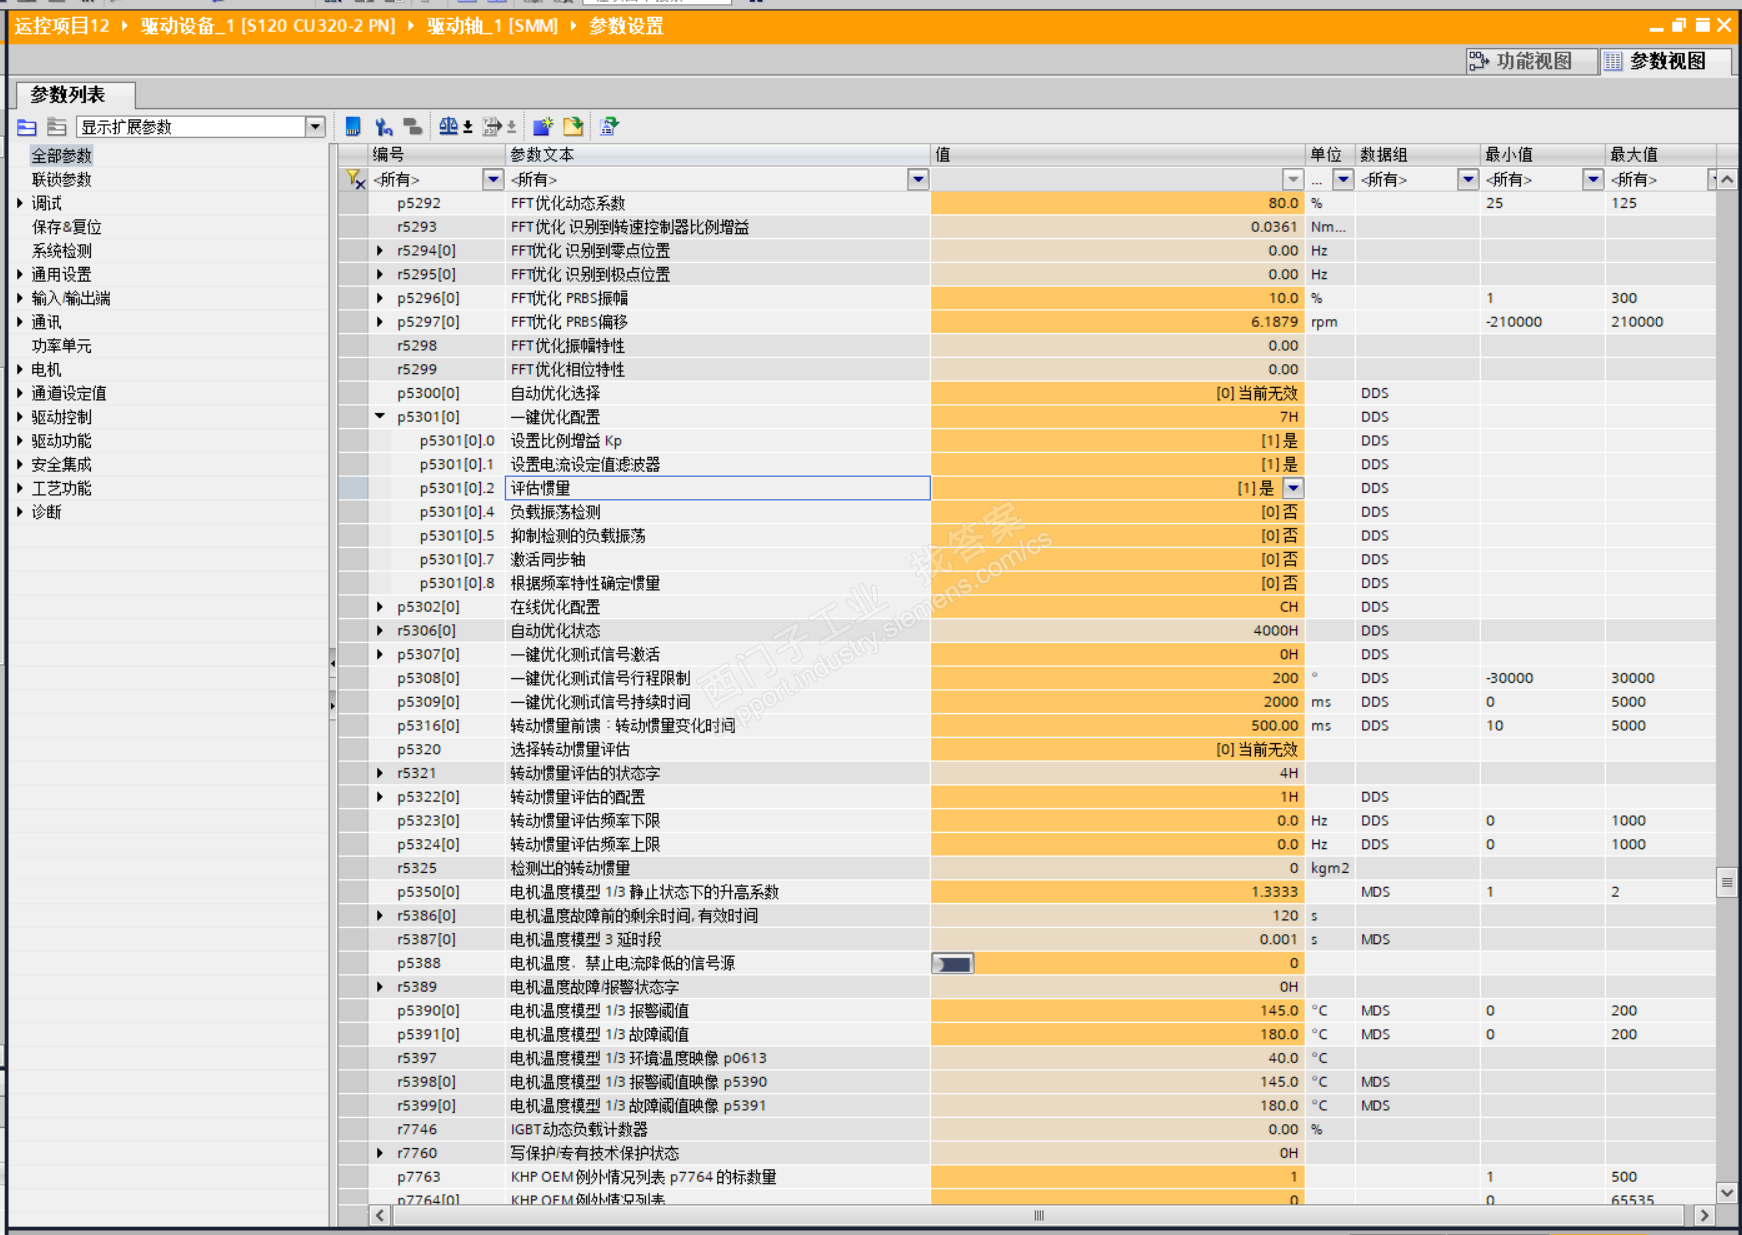This screenshot has width=1742, height=1235.
Task: Expand the 调试 tree node
Action: [x=20, y=203]
